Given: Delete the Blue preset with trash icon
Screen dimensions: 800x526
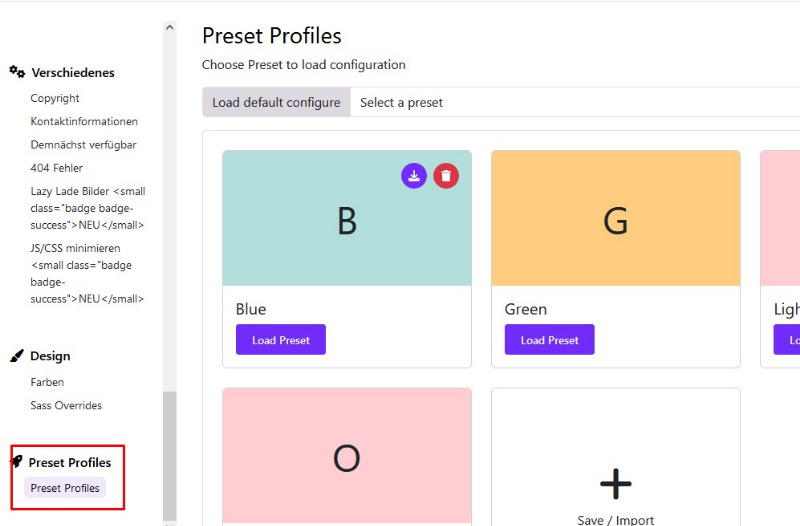Looking at the screenshot, I should (x=446, y=176).
